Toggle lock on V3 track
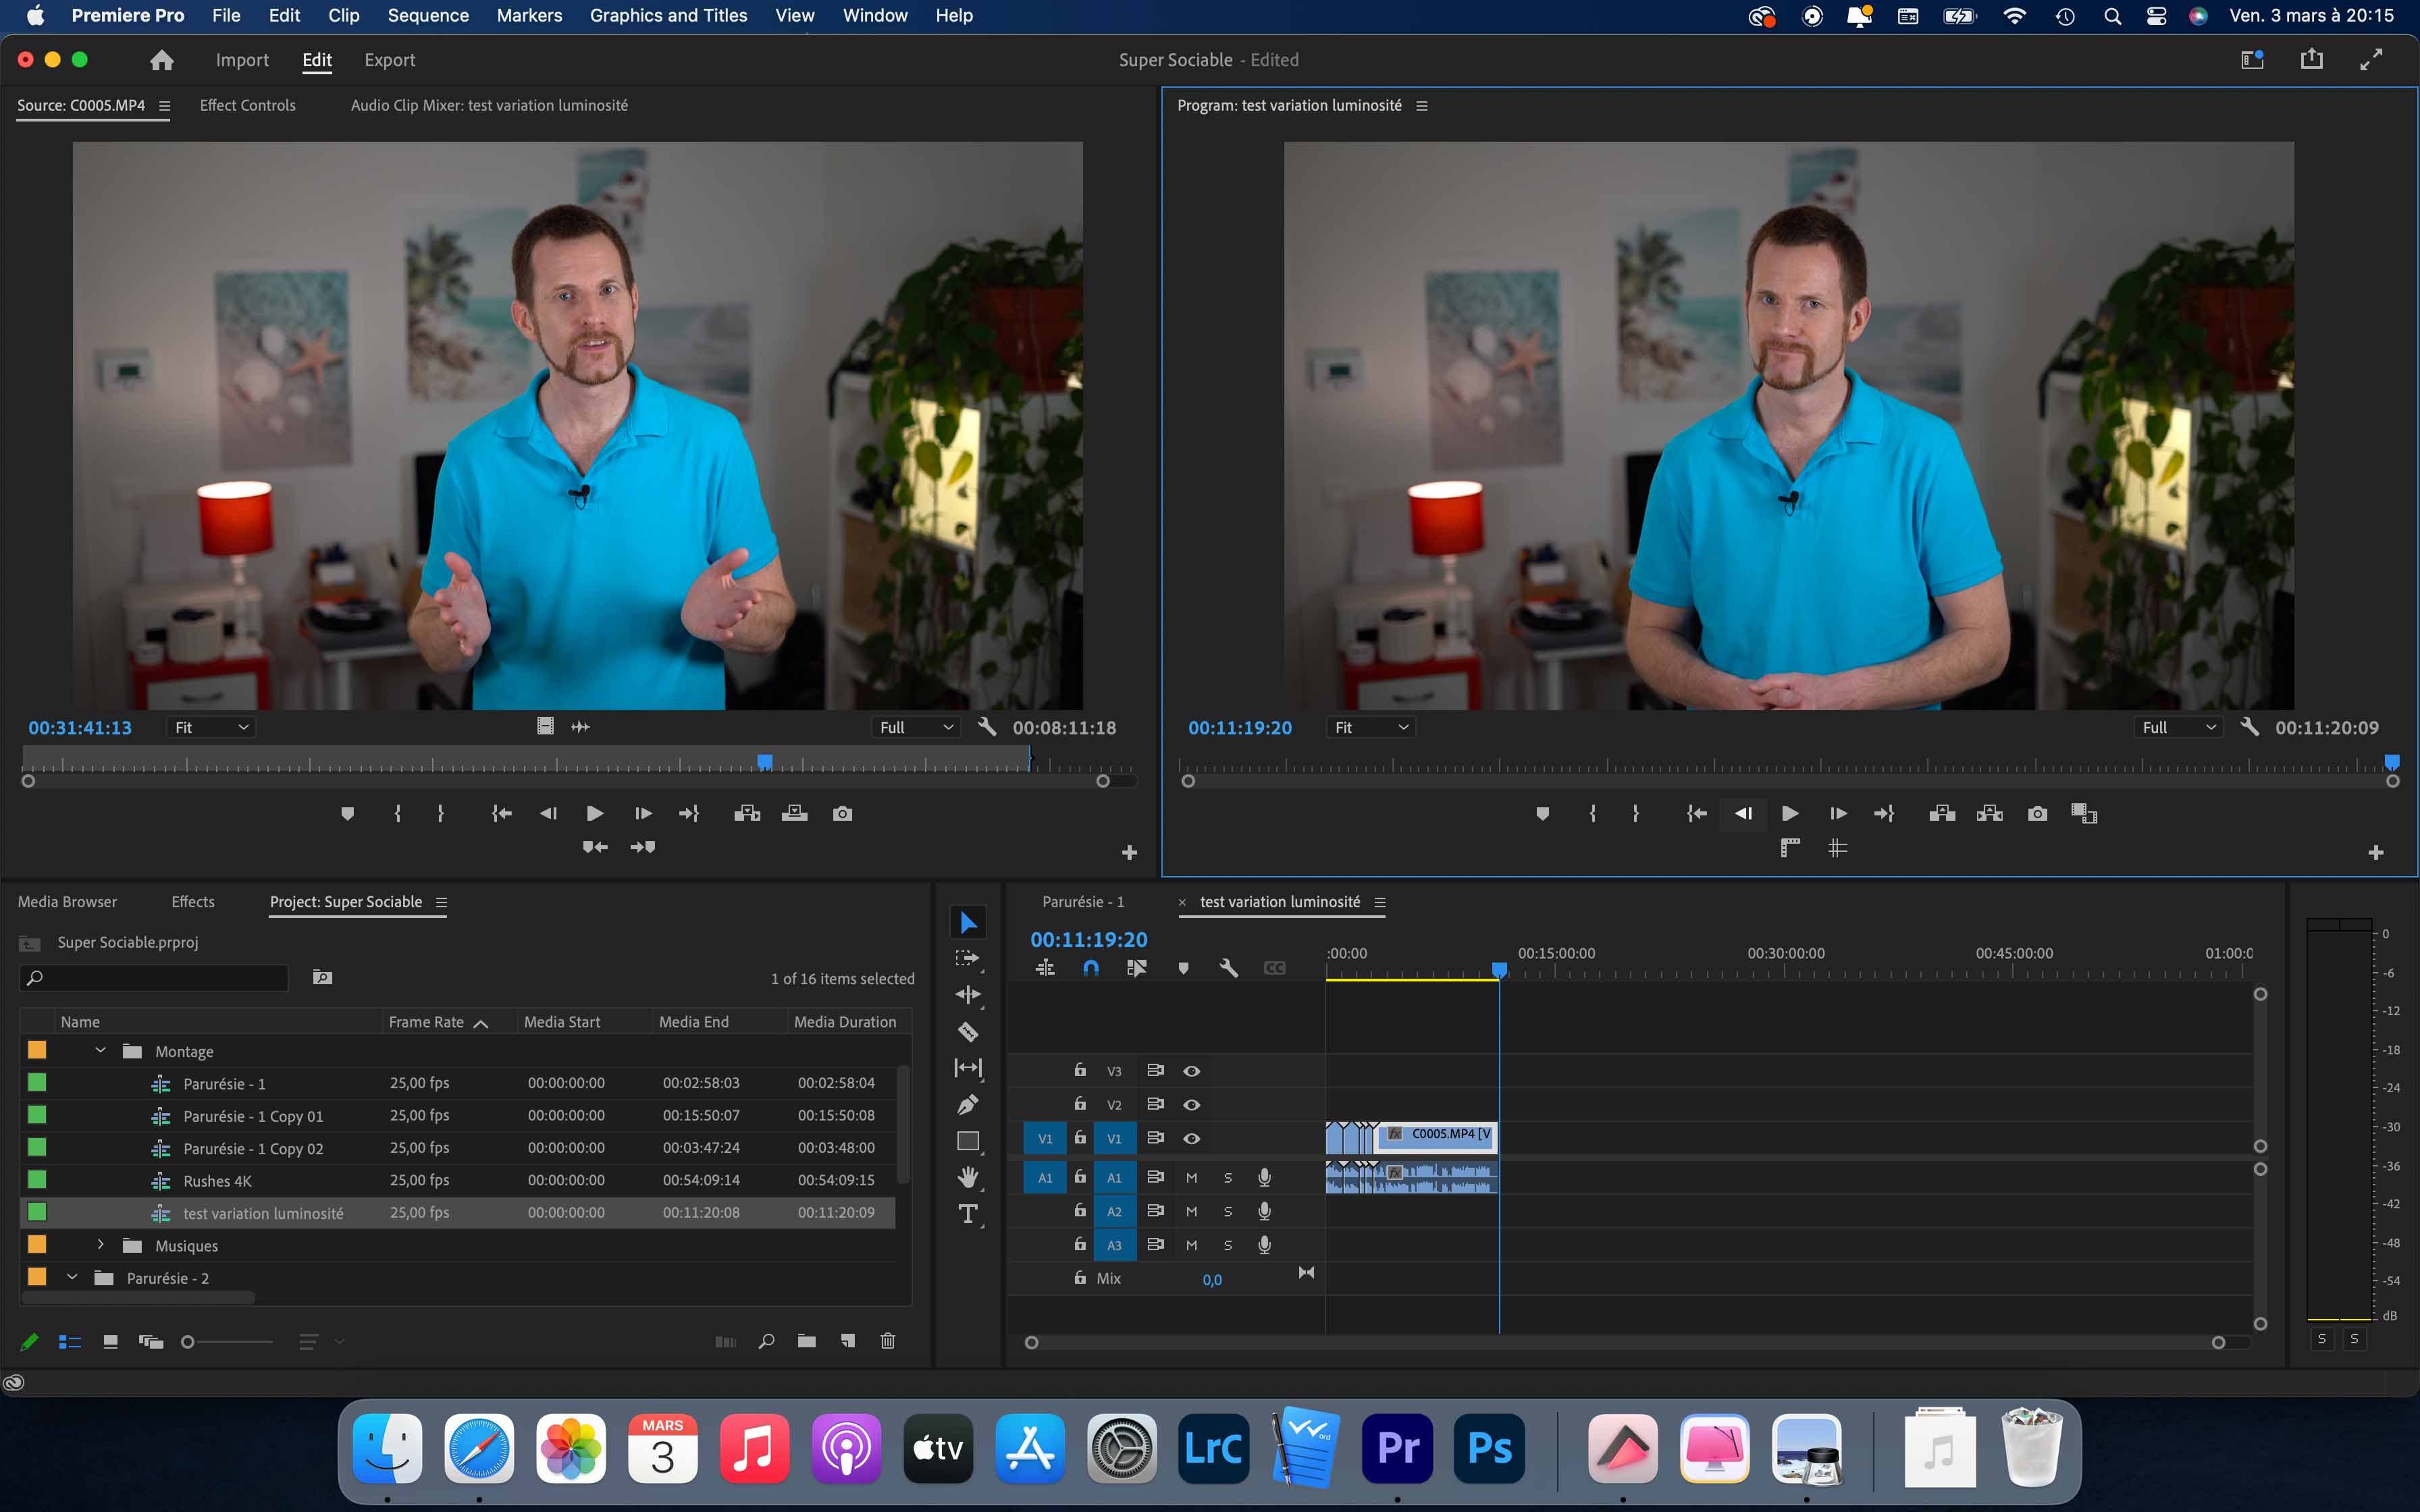The height and width of the screenshot is (1512, 2420). [1080, 1070]
